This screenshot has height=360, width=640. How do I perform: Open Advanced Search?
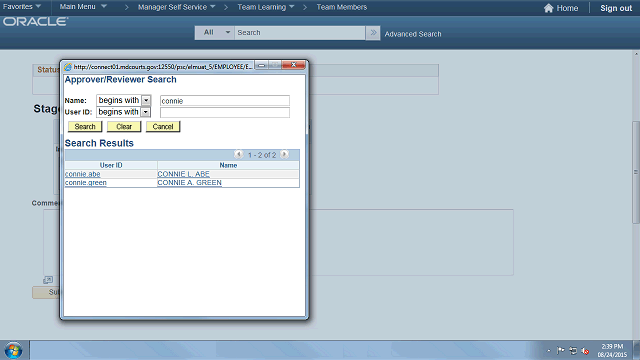(413, 34)
